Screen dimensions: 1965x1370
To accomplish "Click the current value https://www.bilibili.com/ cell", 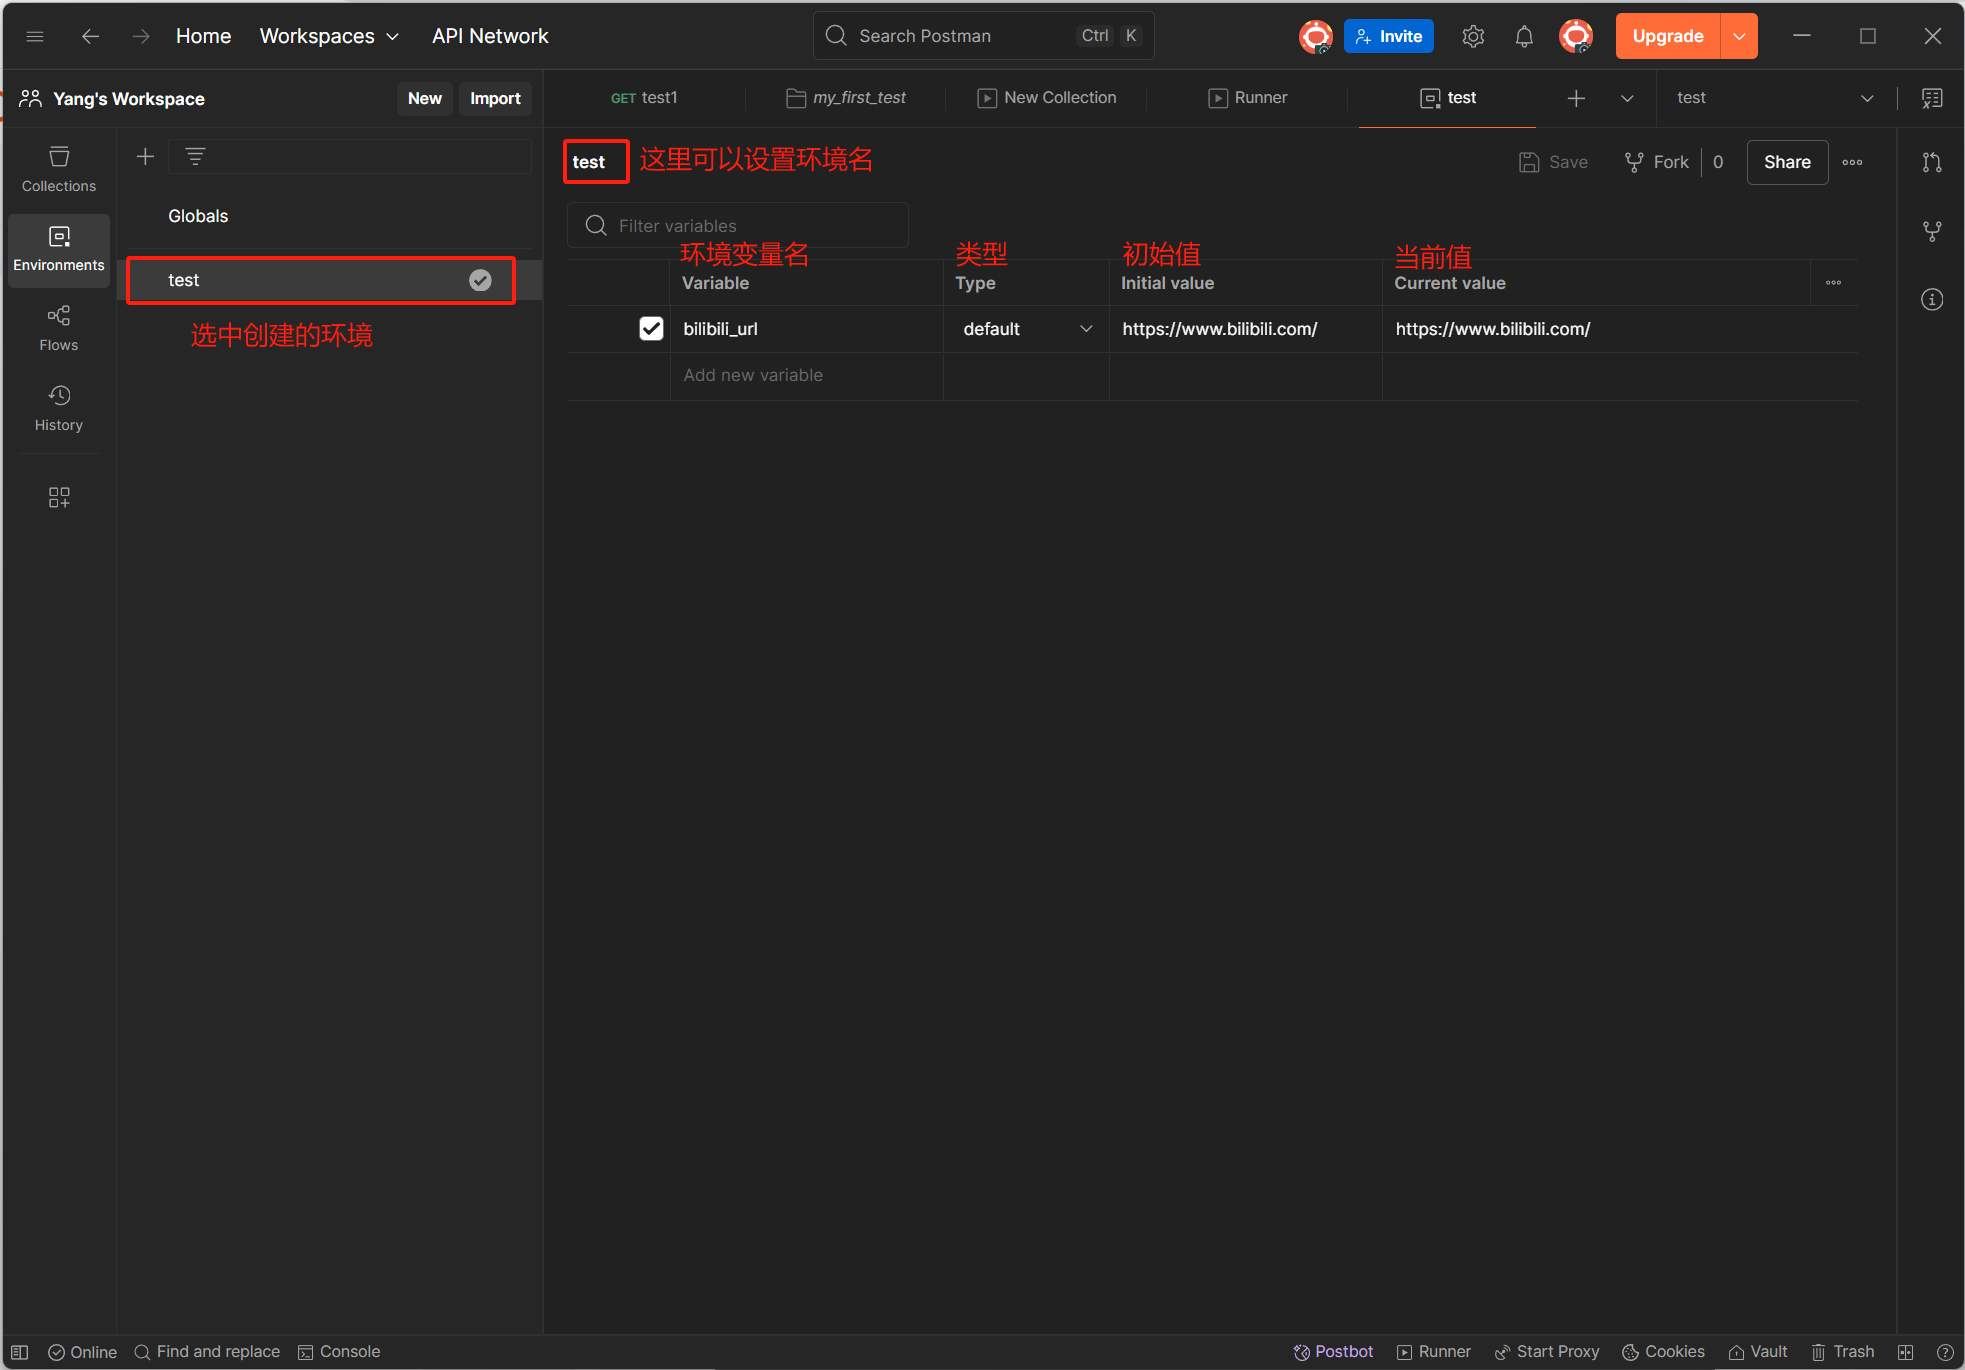I will (1620, 329).
